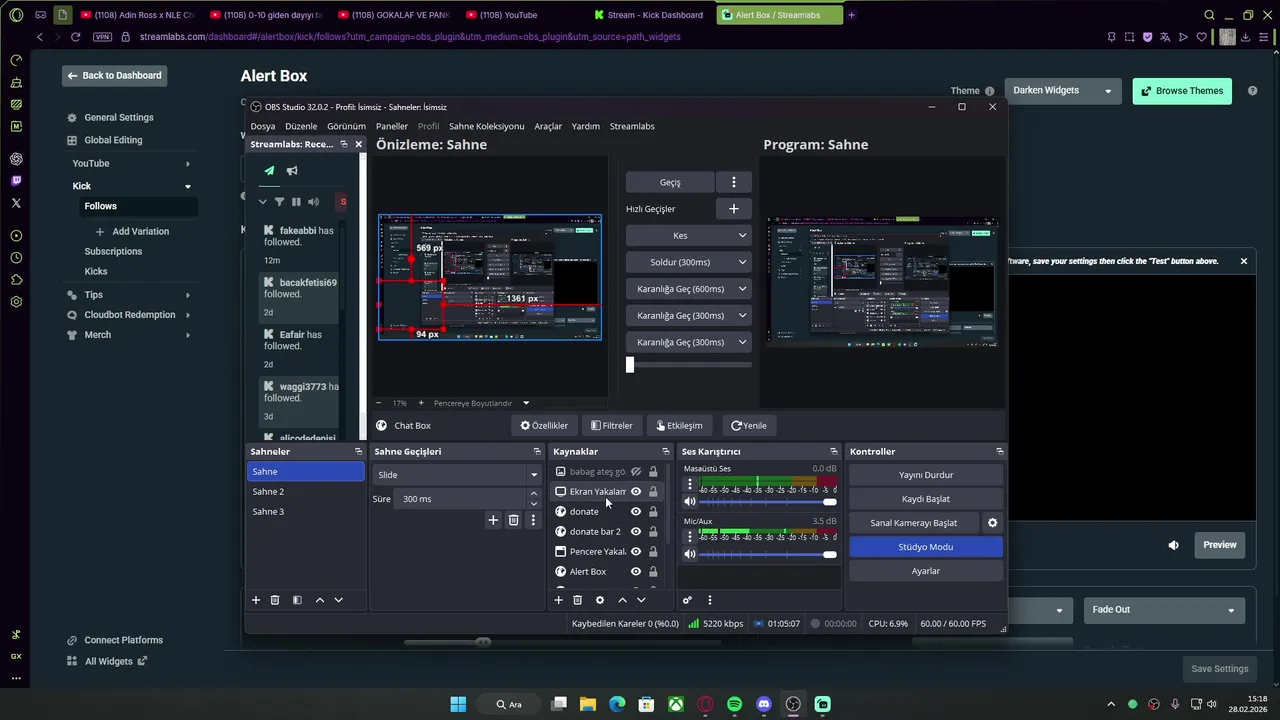Hide the Pencere Yakalama source
The height and width of the screenshot is (720, 1280).
coord(635,552)
